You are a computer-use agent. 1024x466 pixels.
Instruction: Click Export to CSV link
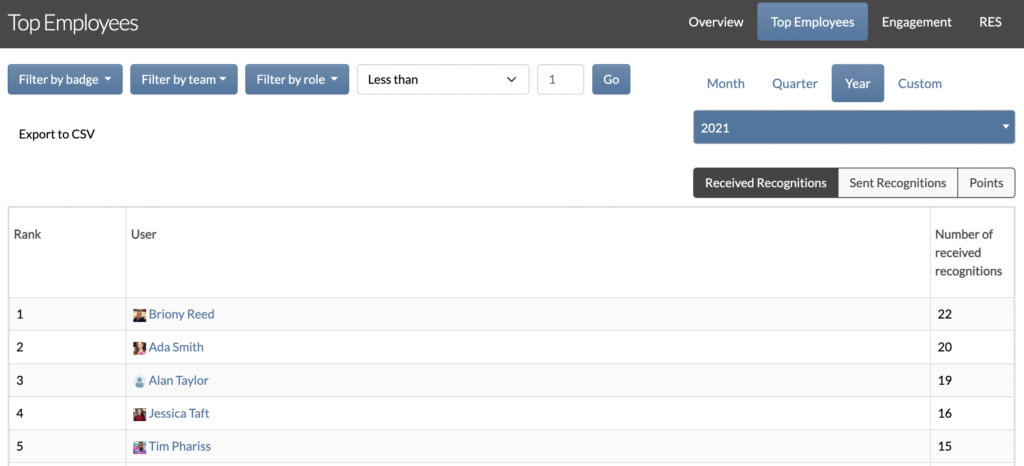[x=57, y=135]
